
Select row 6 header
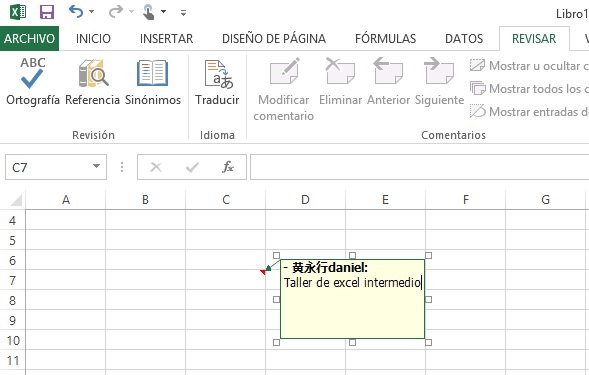(x=12, y=260)
